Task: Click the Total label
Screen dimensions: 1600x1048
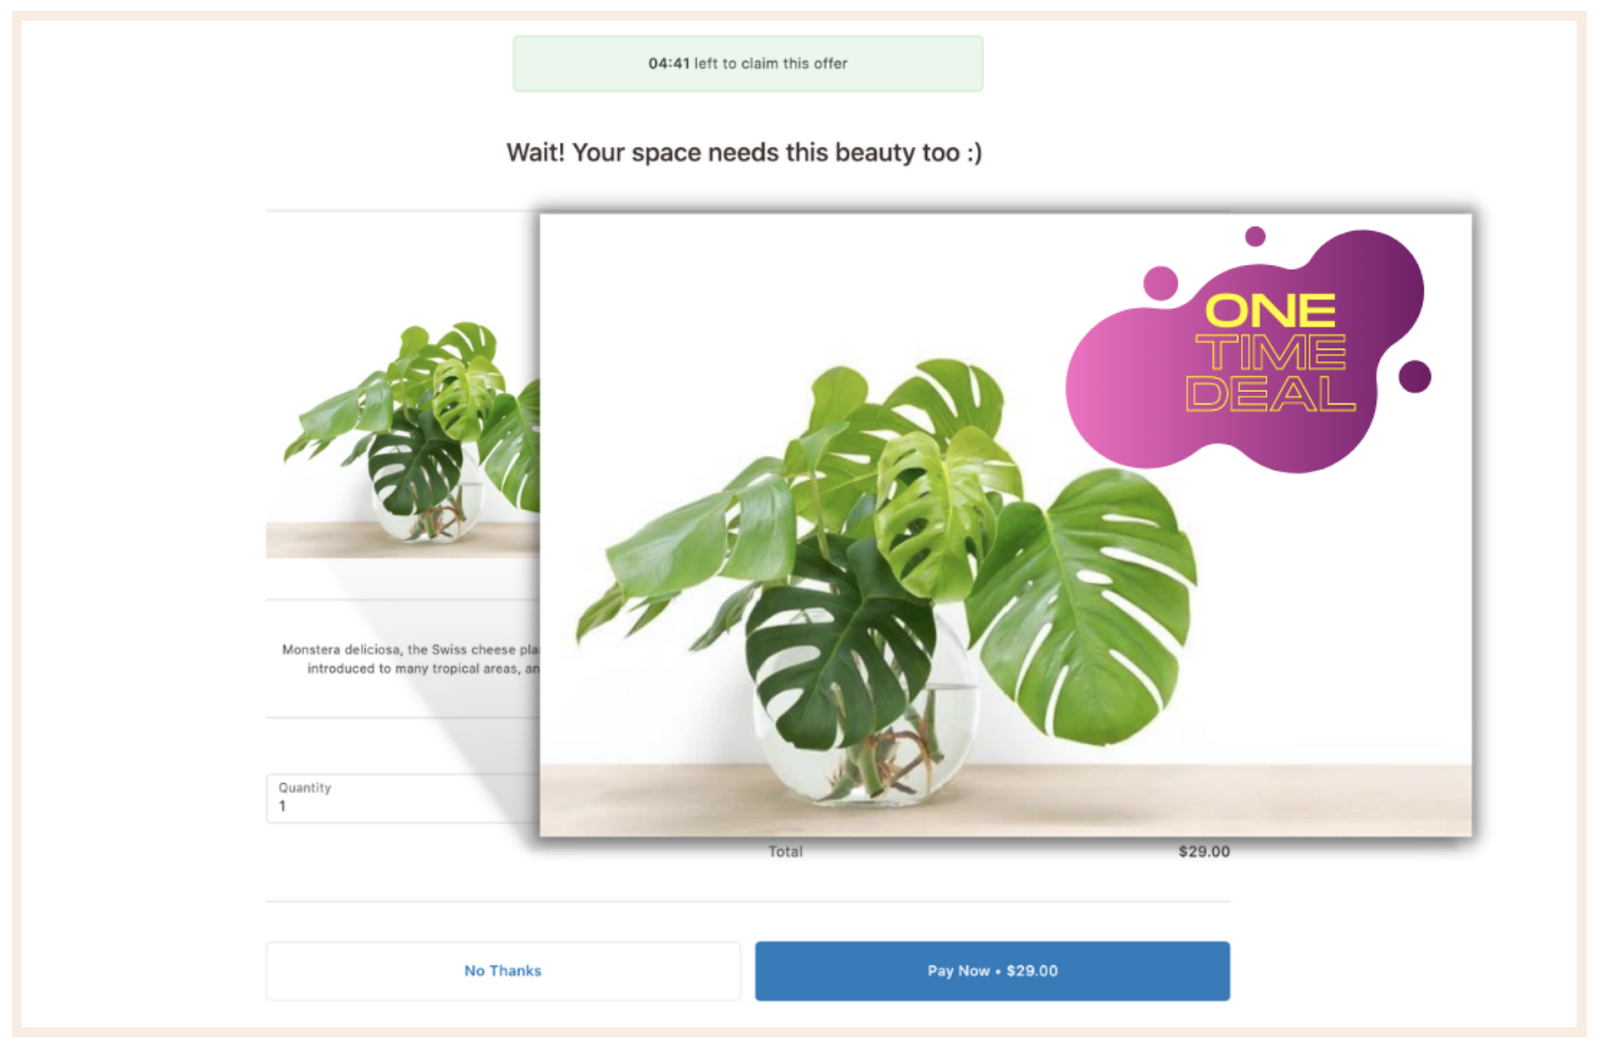Action: [x=785, y=851]
